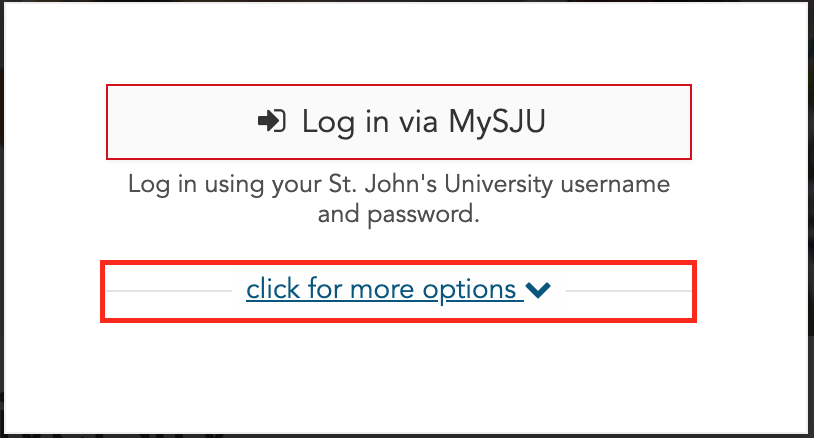Follow the underlined more options text

click(x=385, y=290)
